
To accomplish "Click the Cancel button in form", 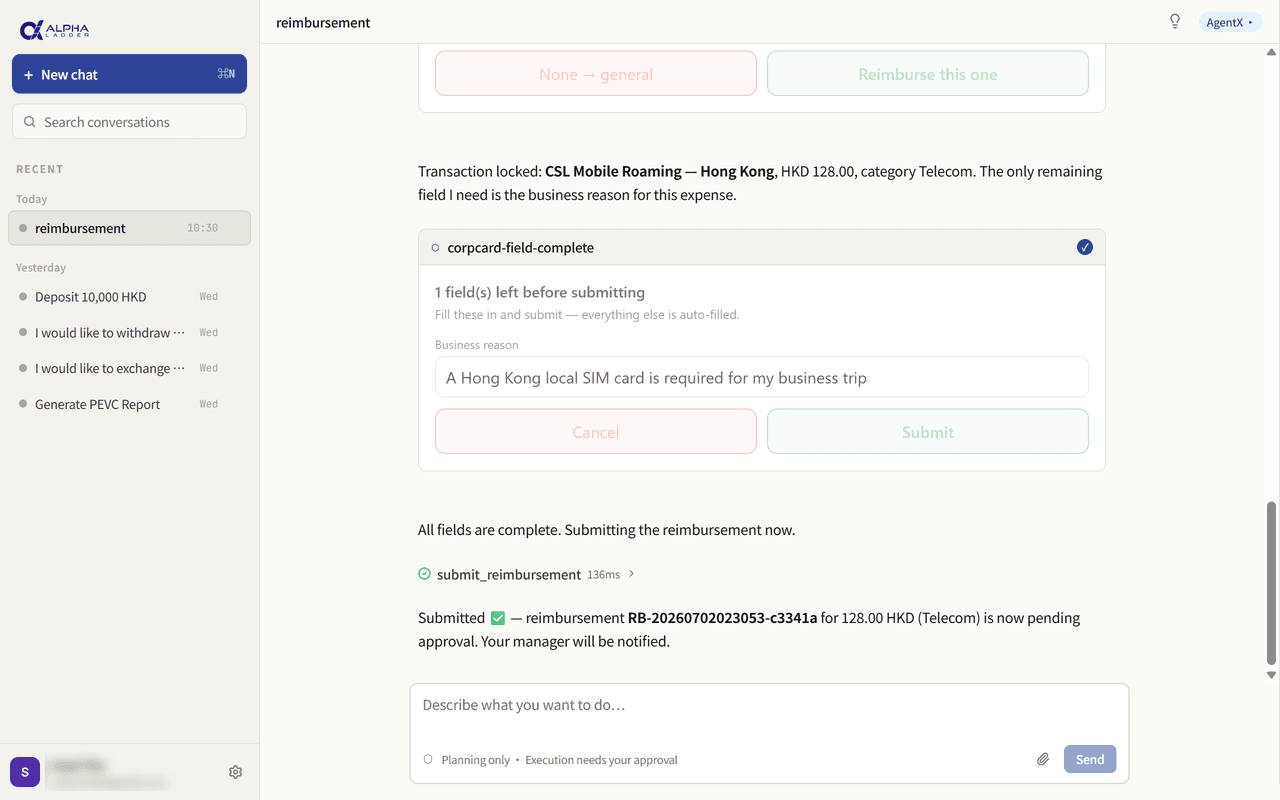I will [x=596, y=432].
